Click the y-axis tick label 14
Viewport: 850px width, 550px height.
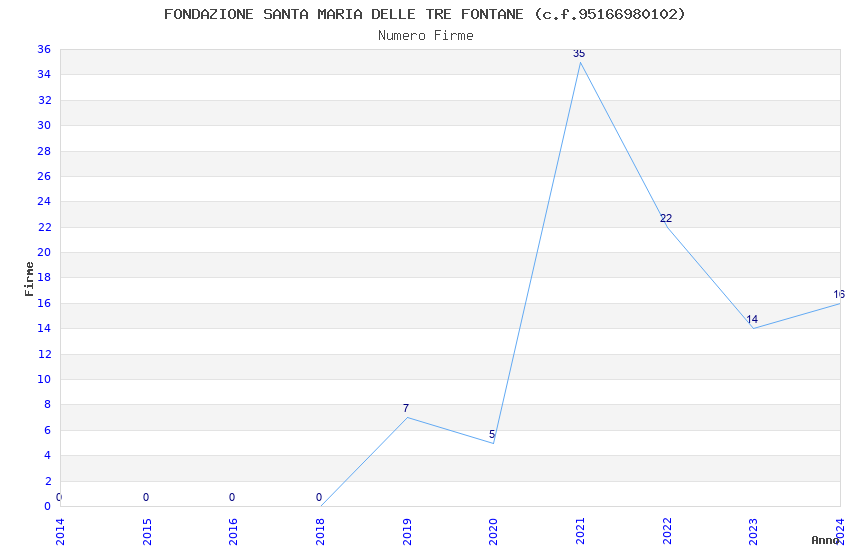click(44, 328)
